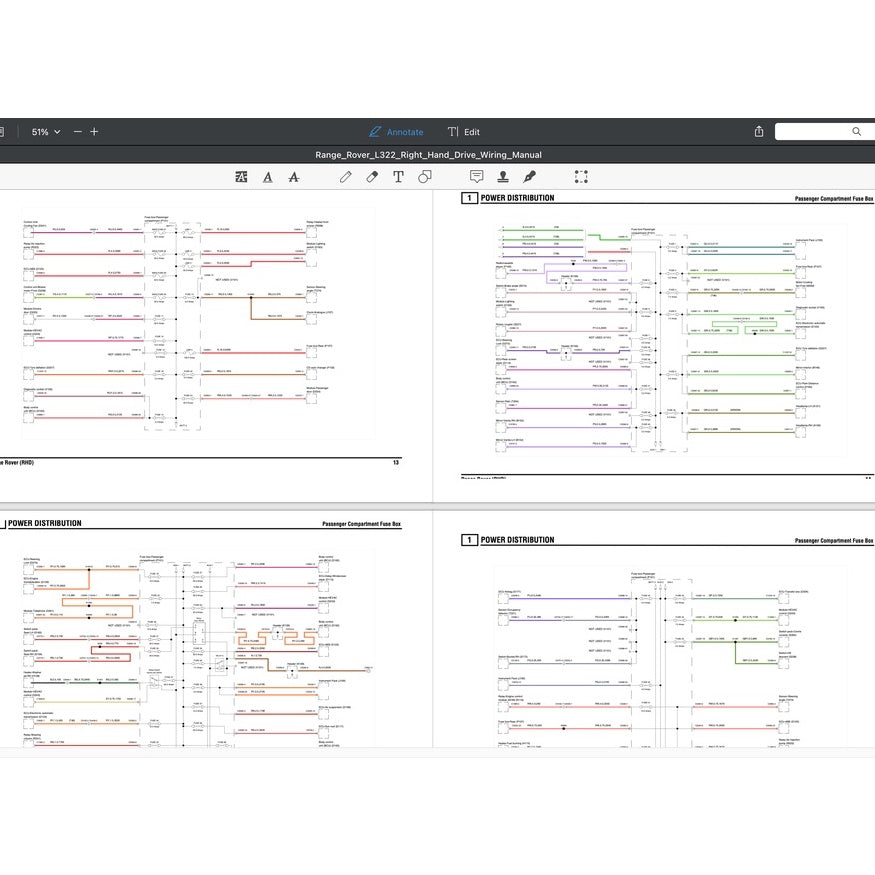Viewport: 875px width, 875px height.
Task: Zoom in with the plus button
Action: point(94,132)
